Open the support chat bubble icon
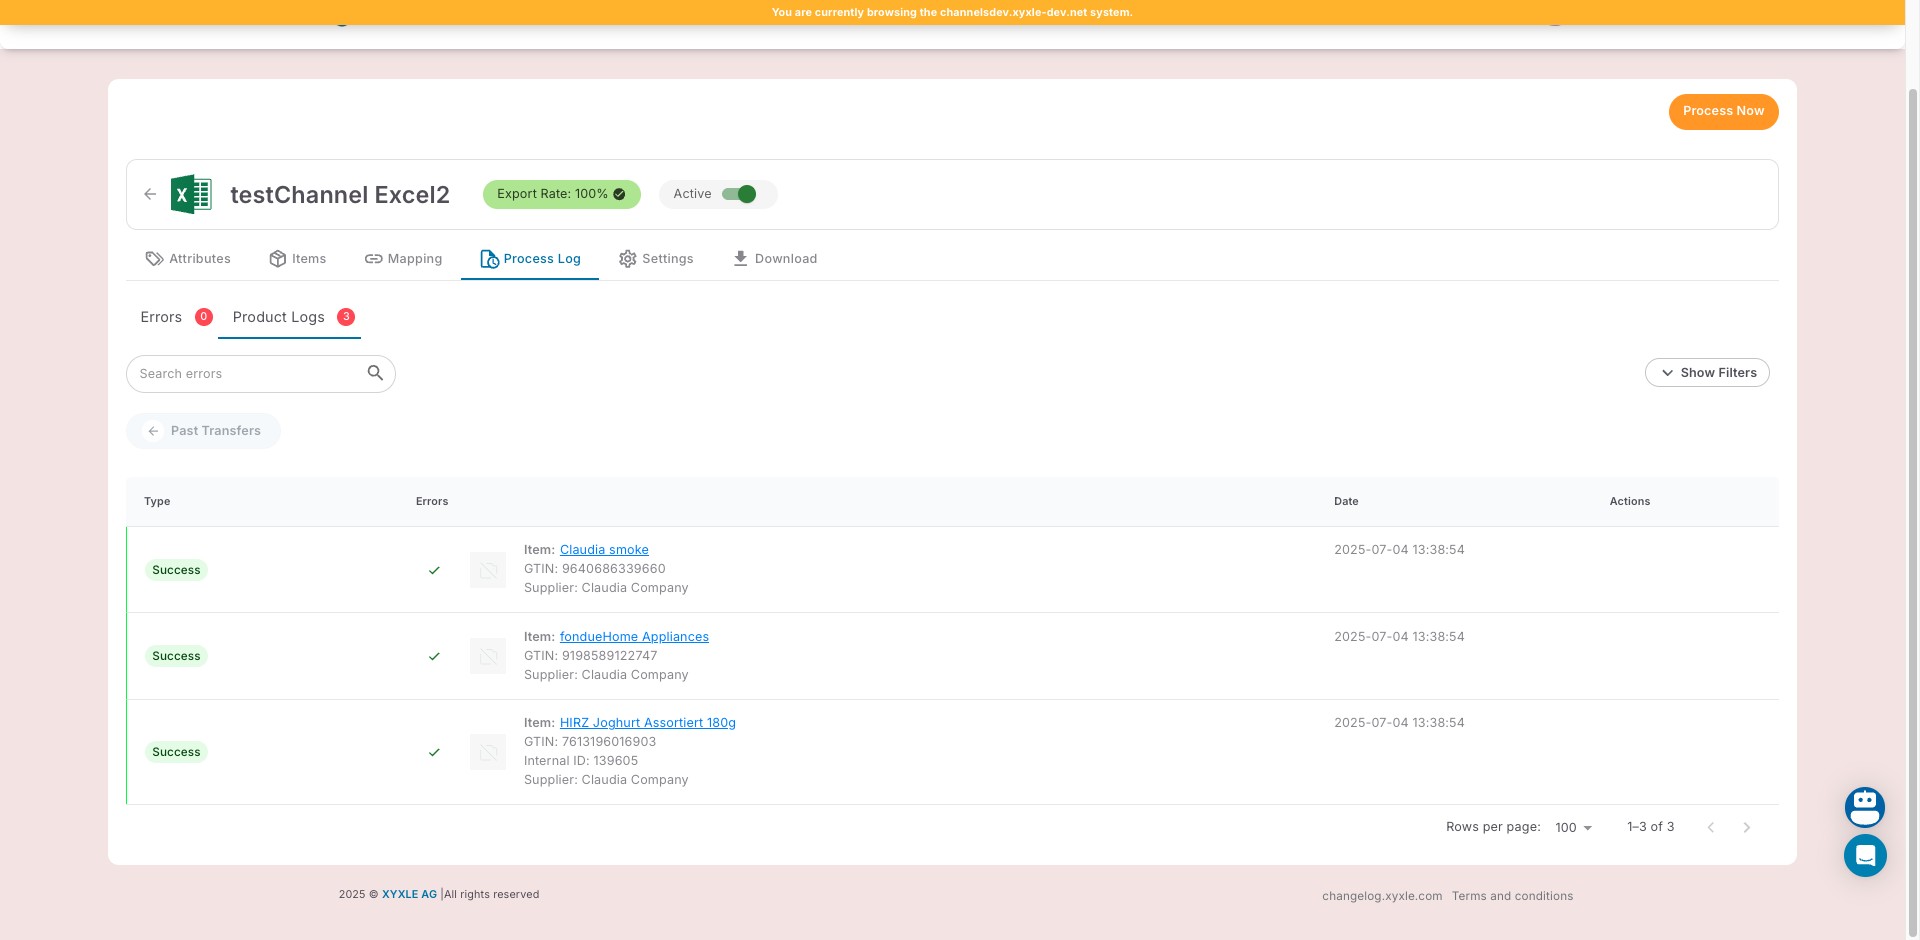The width and height of the screenshot is (1920, 940). pos(1864,856)
